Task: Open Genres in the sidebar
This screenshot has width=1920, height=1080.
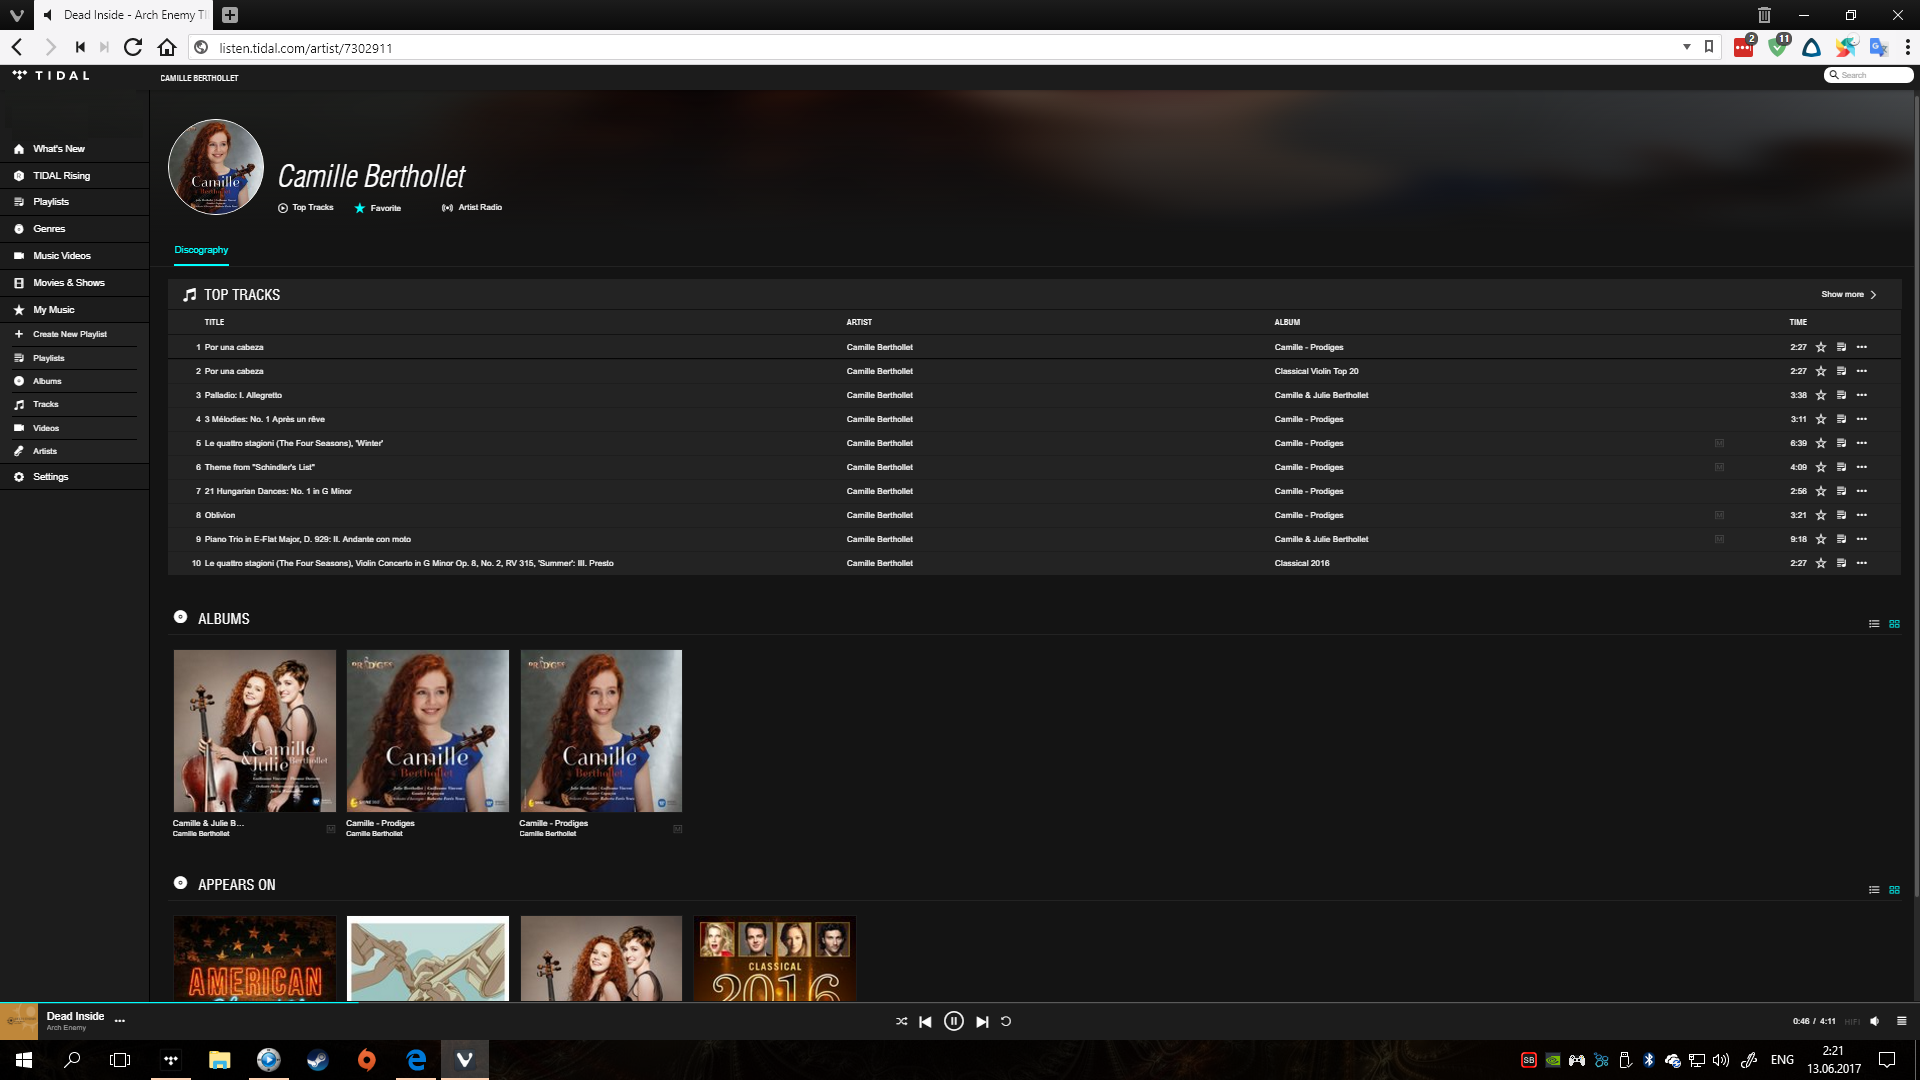Action: (x=49, y=229)
